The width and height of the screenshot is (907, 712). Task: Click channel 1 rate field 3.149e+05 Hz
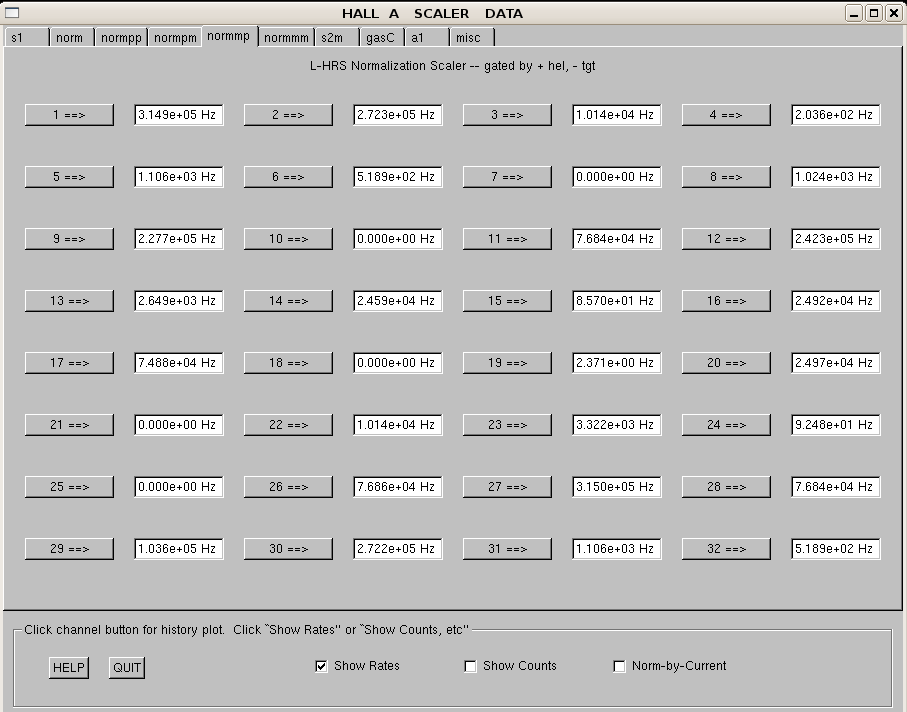click(x=179, y=115)
